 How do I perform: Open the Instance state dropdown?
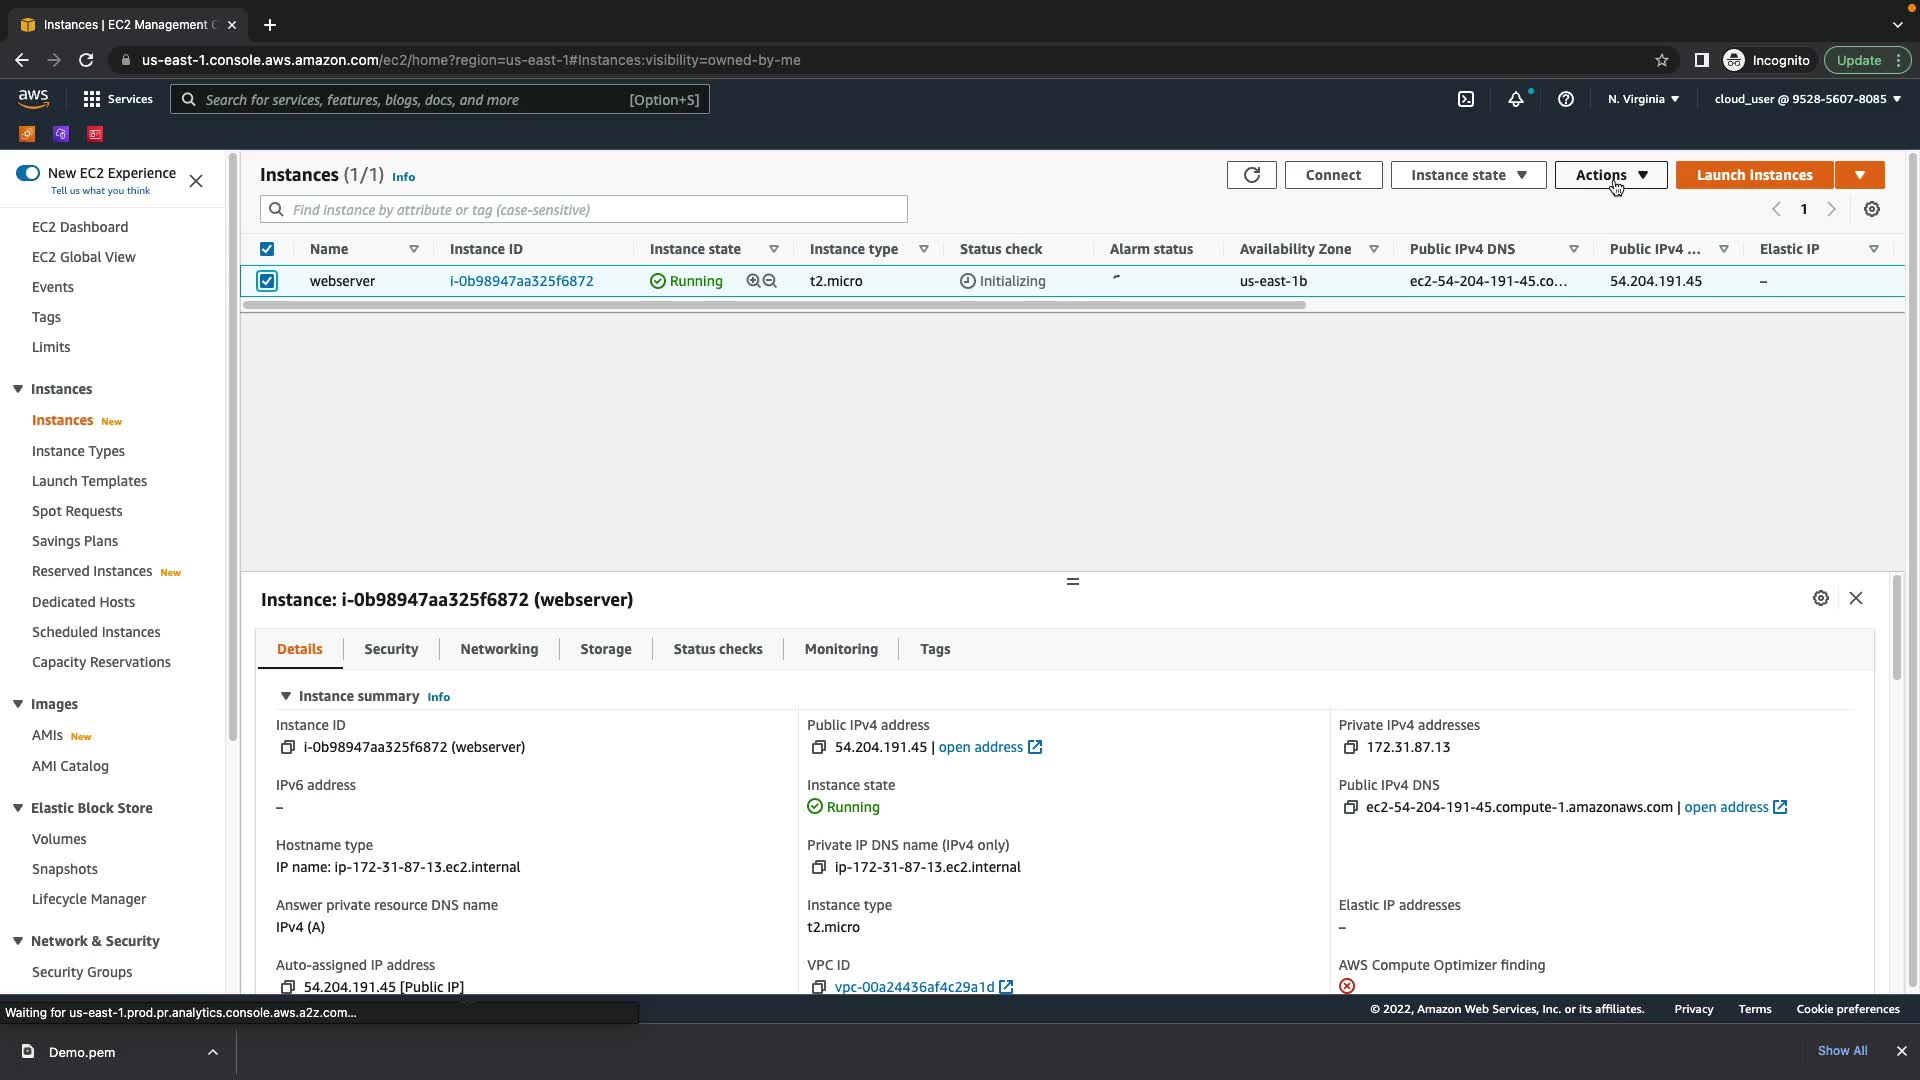(x=1468, y=175)
